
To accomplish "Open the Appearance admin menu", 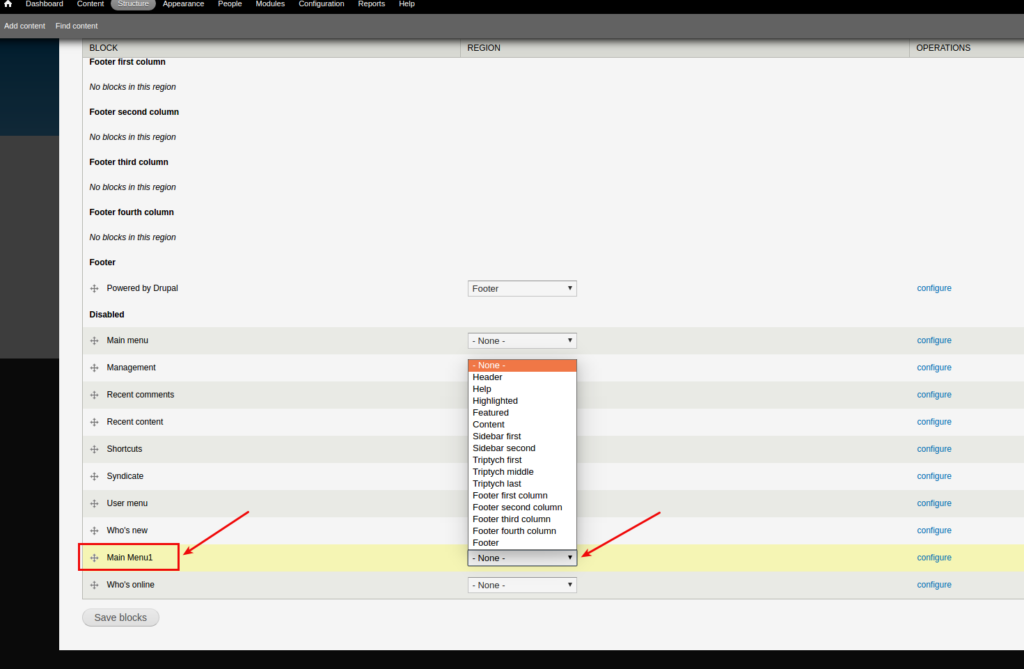I will [184, 4].
